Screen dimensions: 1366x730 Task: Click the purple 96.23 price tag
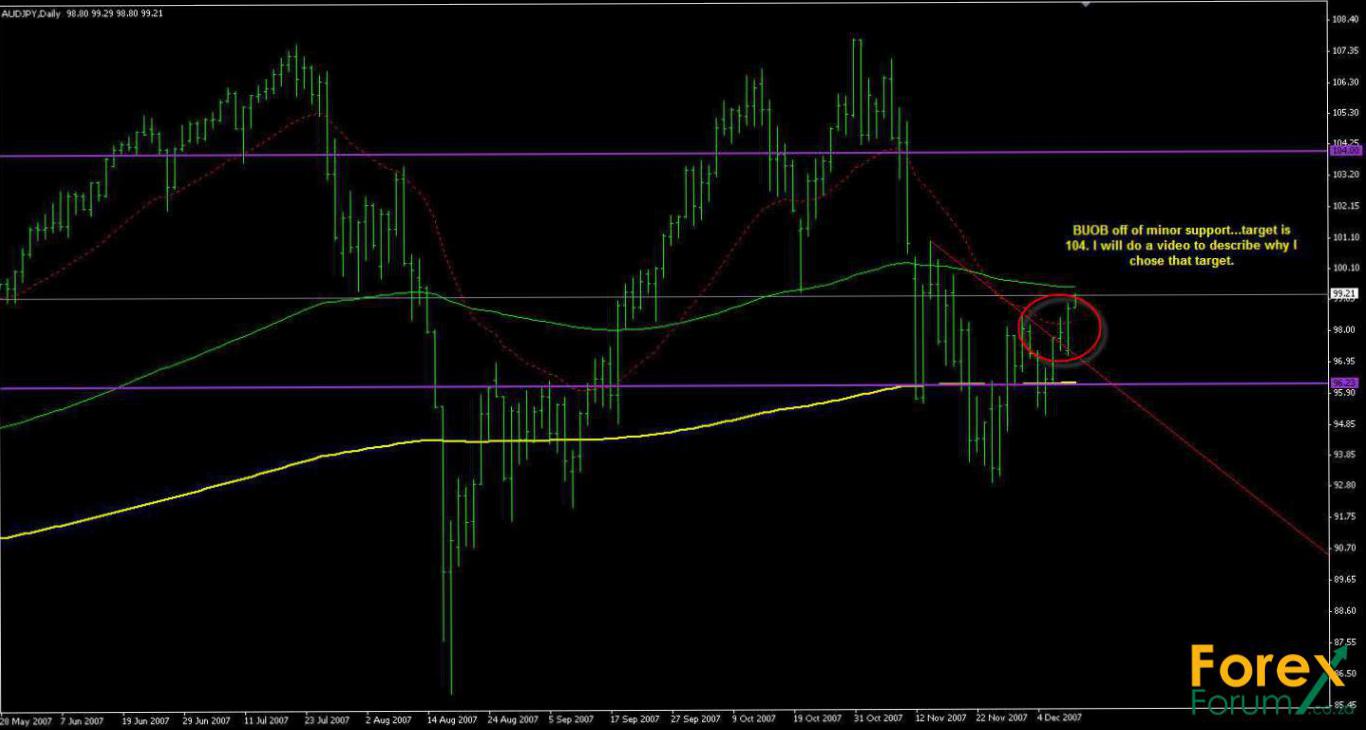[1345, 383]
